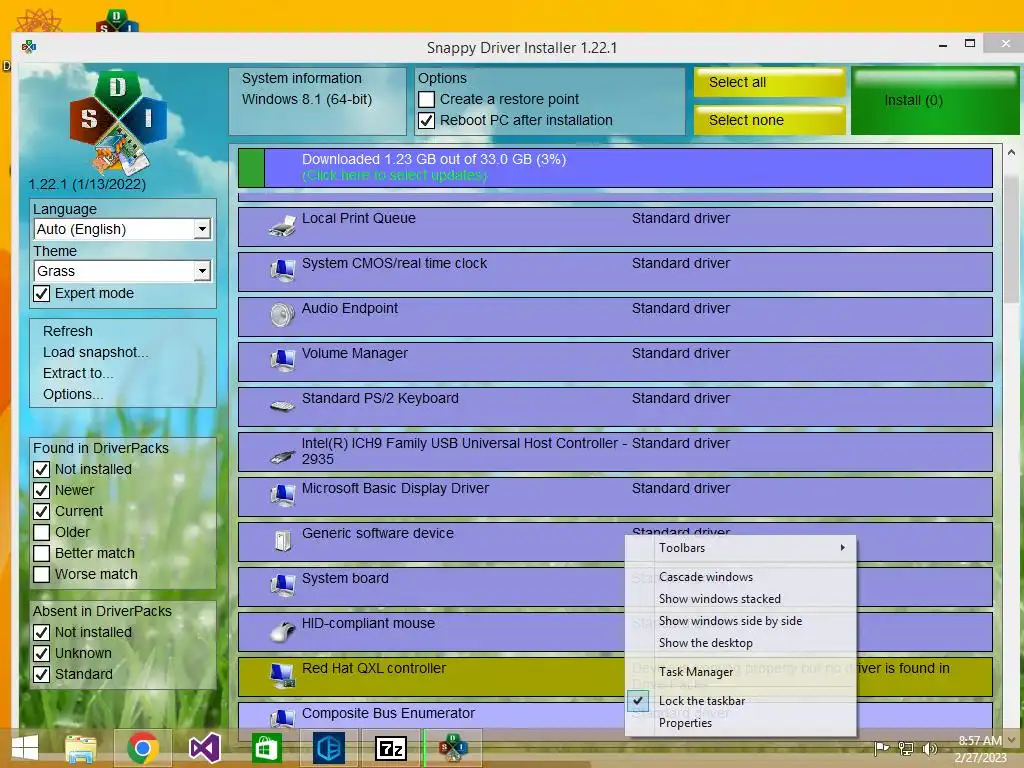Open Options... in the sidebar

pyautogui.click(x=73, y=394)
